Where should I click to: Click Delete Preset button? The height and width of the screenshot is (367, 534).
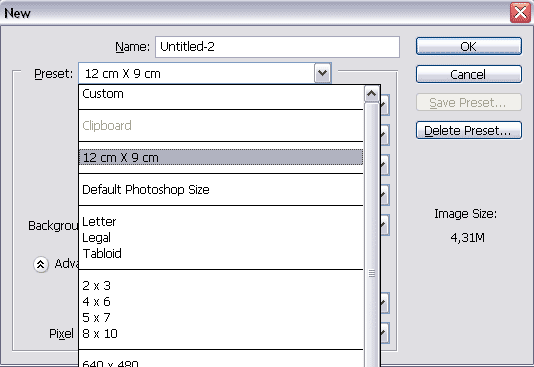469,130
